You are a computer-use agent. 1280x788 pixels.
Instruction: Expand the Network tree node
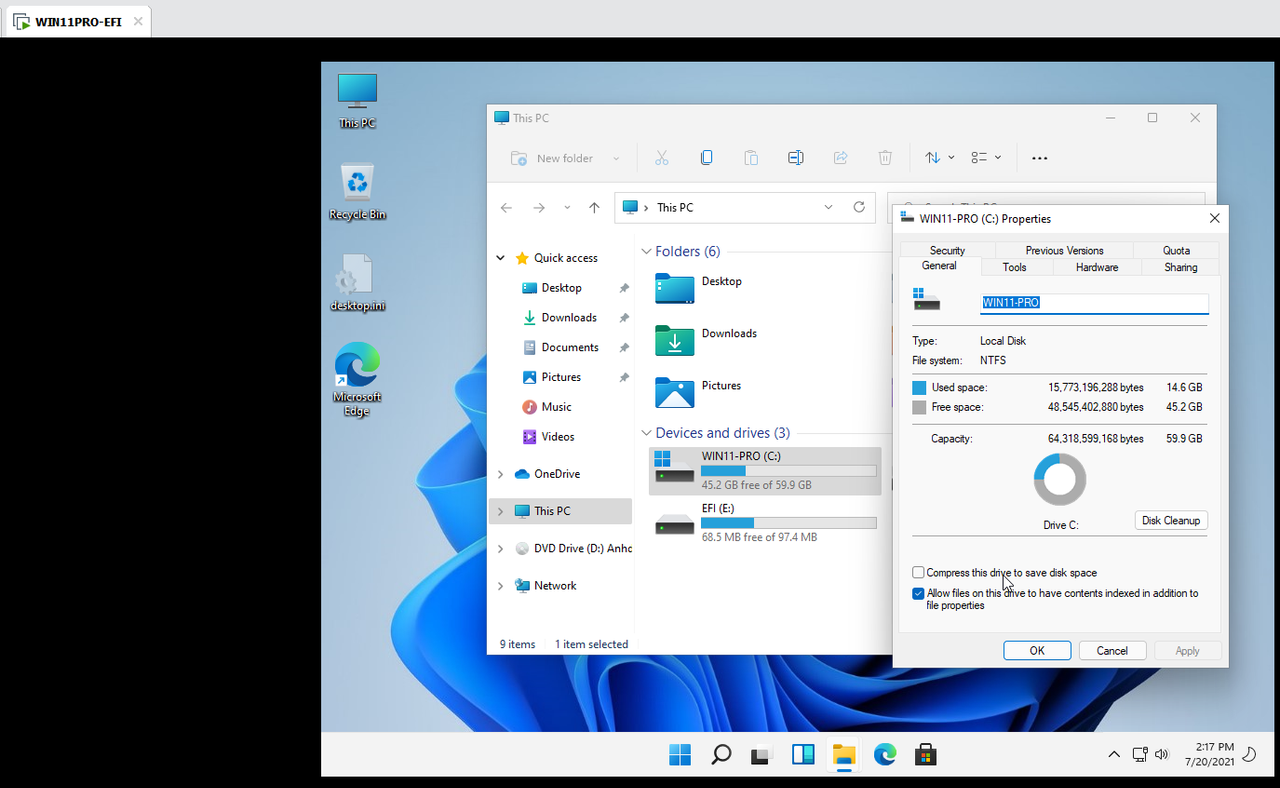pos(501,586)
